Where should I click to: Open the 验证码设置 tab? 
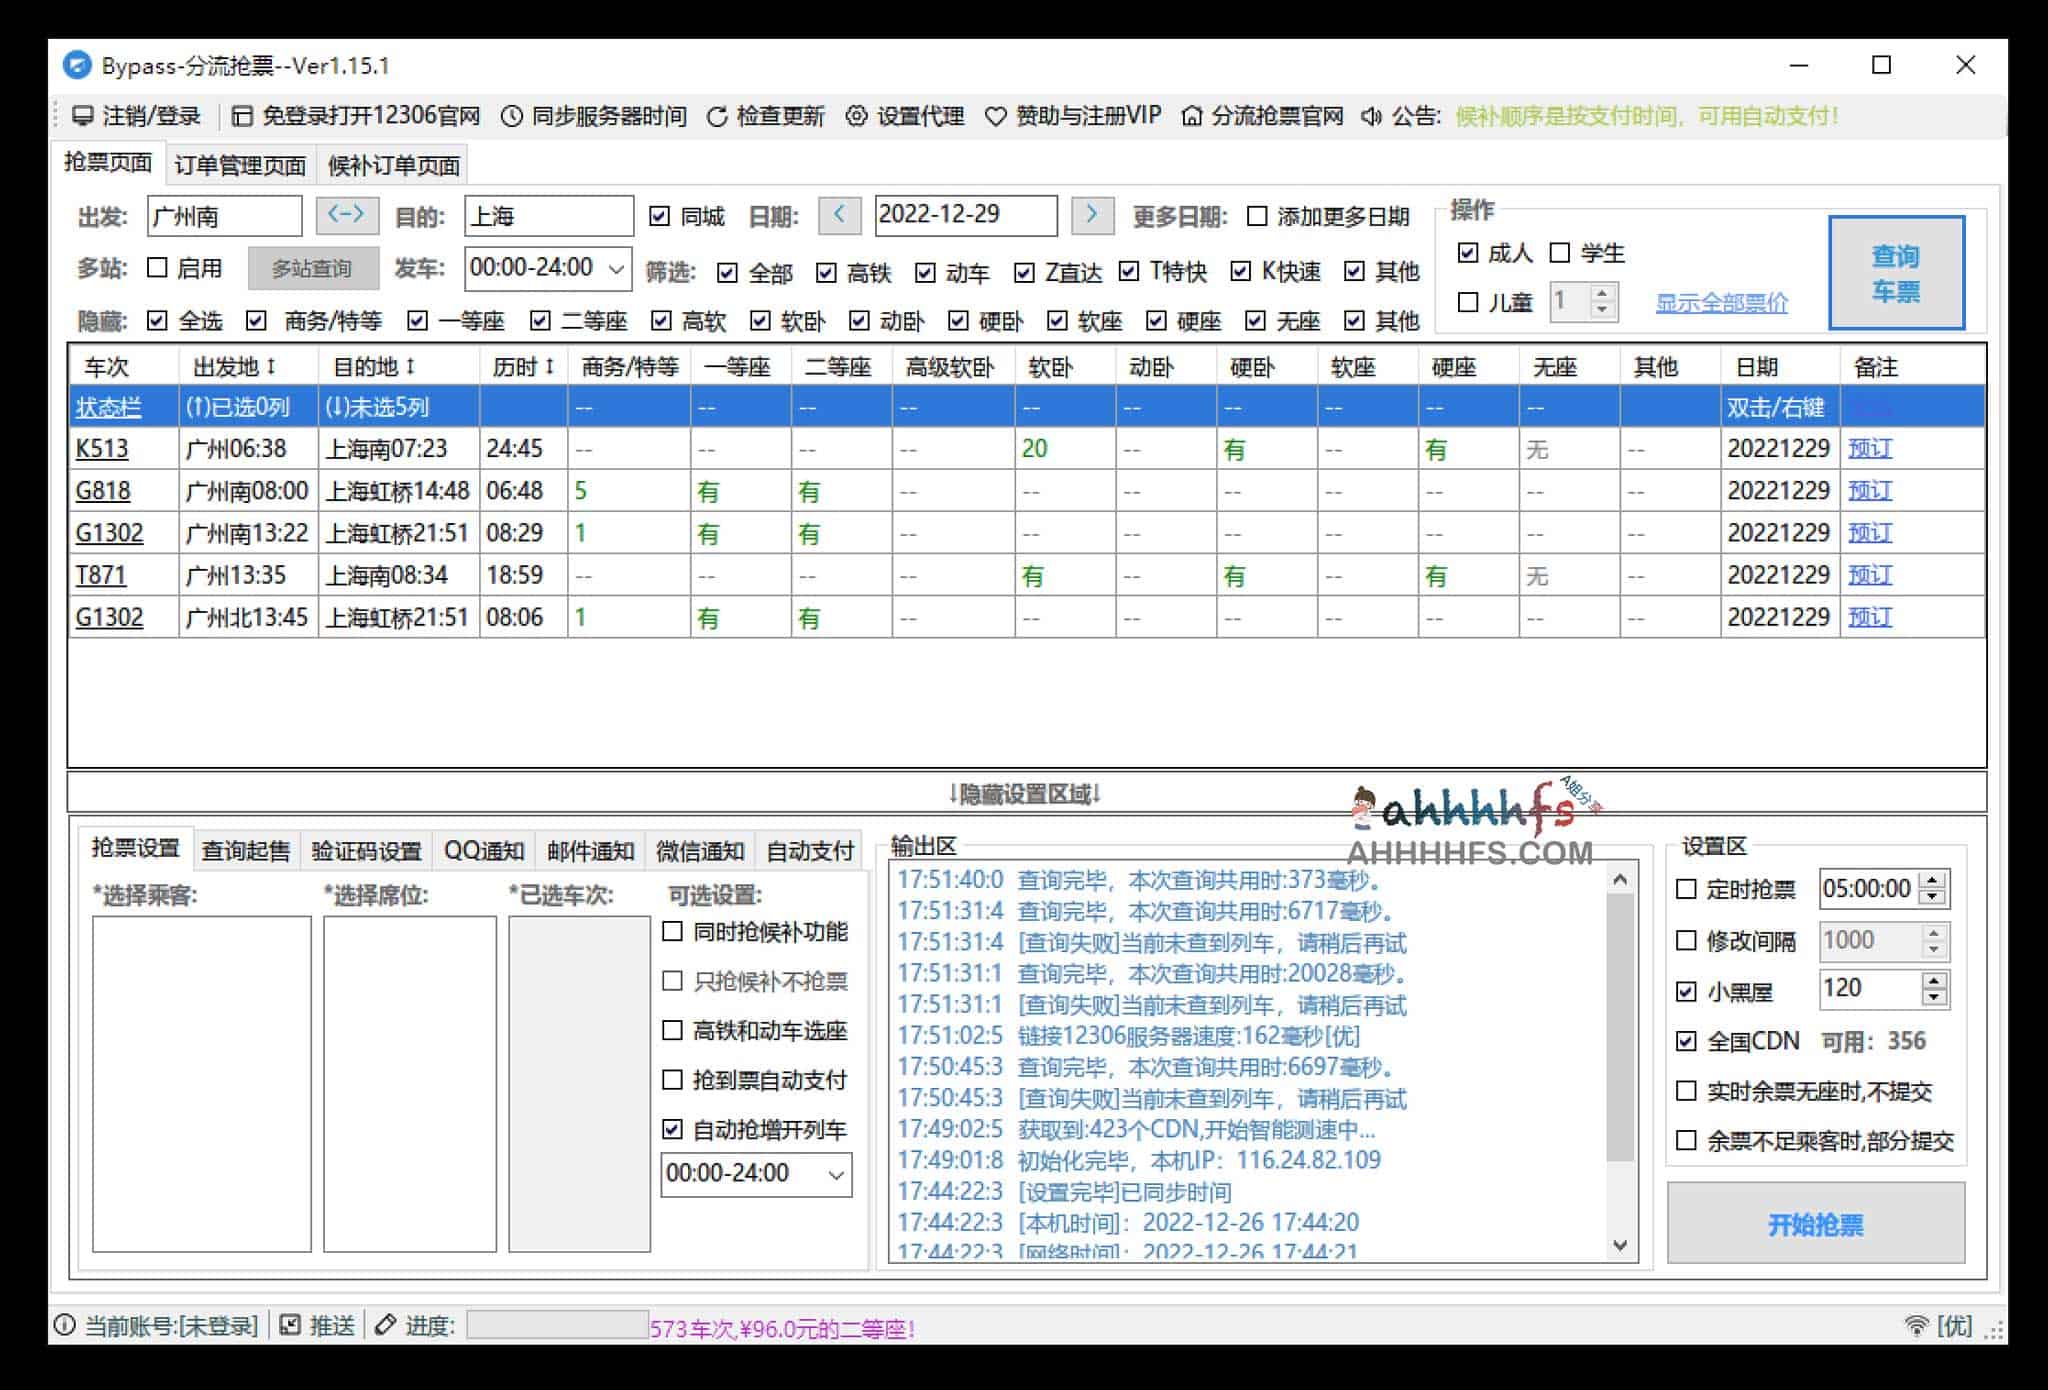coord(367,851)
